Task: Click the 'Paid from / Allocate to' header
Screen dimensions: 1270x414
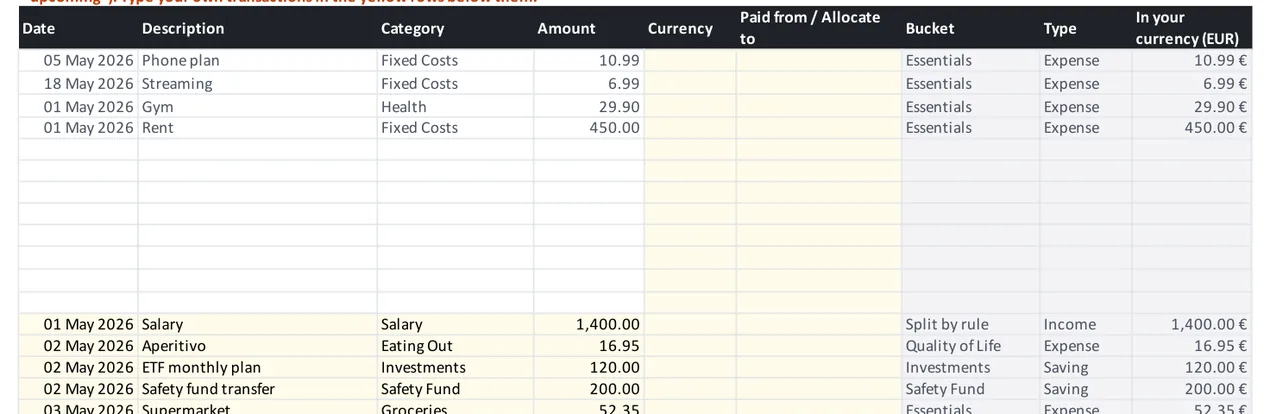Action: click(819, 28)
